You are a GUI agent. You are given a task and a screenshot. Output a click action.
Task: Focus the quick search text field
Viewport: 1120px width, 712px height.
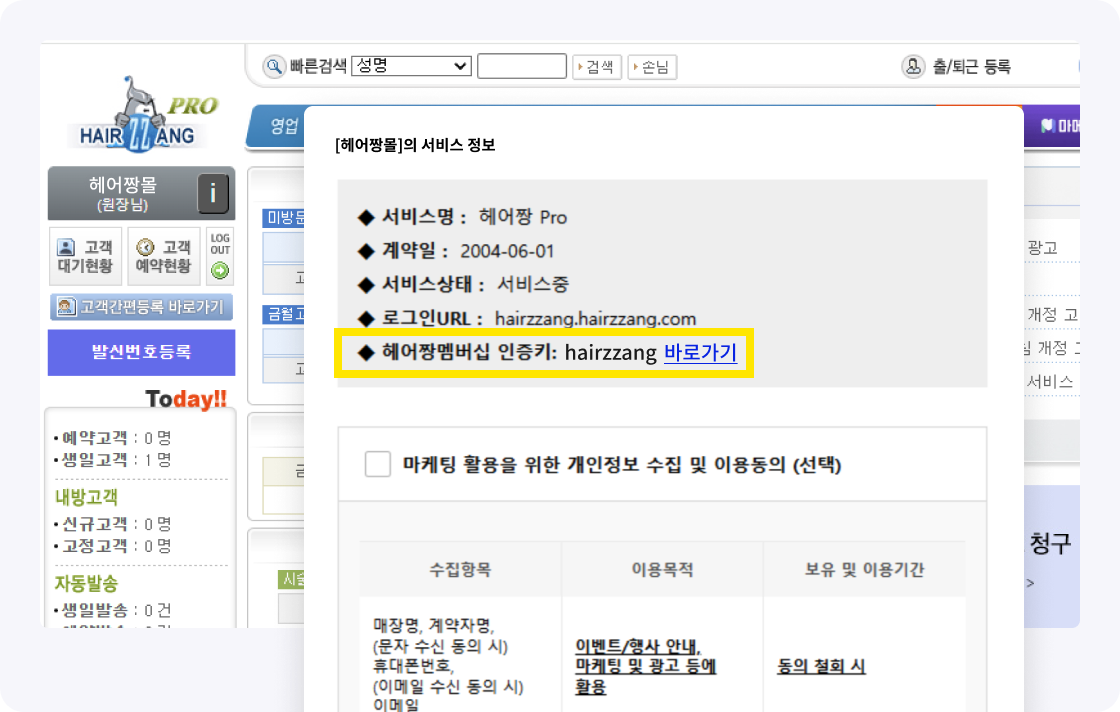(x=521, y=66)
